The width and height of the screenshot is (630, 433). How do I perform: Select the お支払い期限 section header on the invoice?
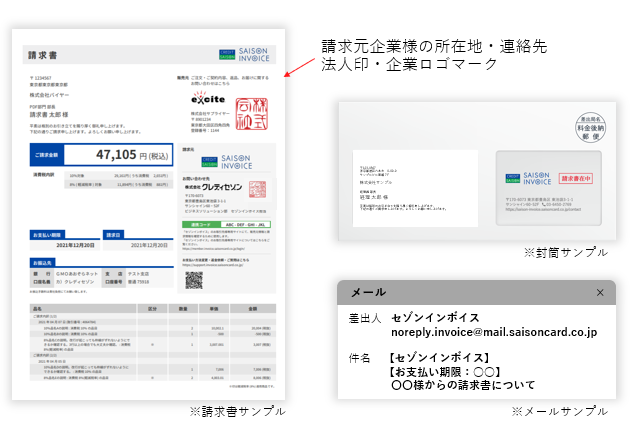pyautogui.click(x=47, y=235)
